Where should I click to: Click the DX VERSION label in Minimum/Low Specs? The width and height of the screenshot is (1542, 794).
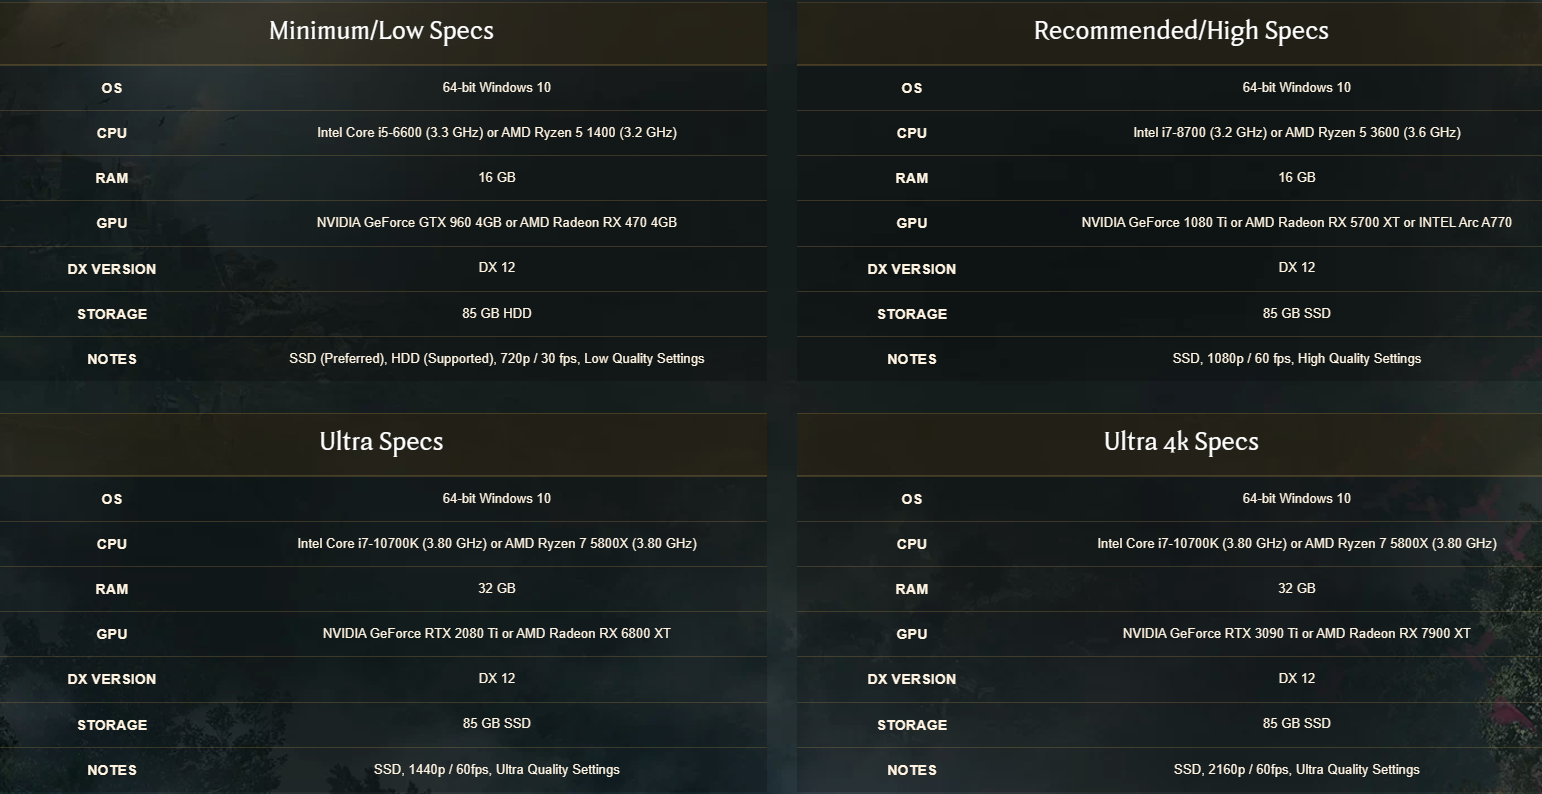112,269
